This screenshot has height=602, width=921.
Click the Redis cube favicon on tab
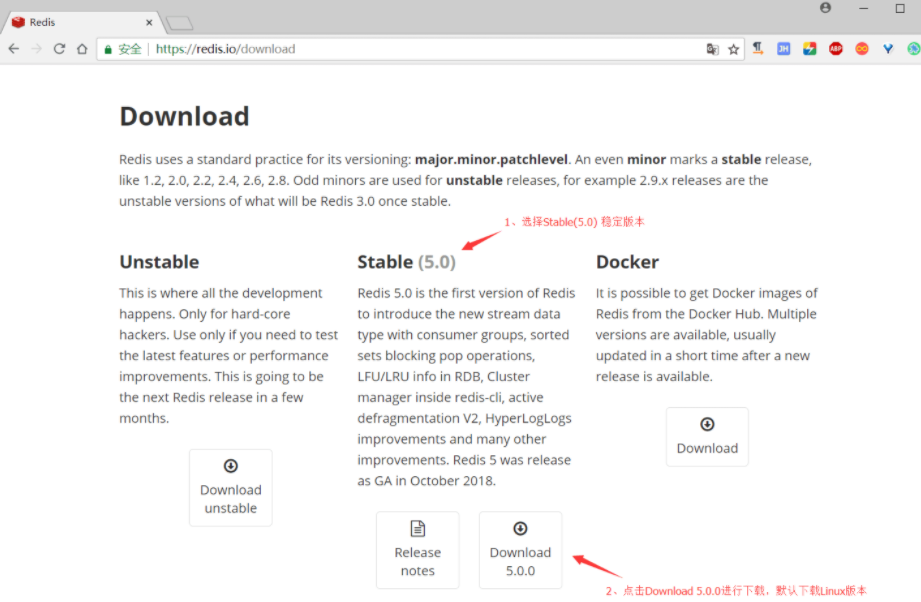pos(18,22)
